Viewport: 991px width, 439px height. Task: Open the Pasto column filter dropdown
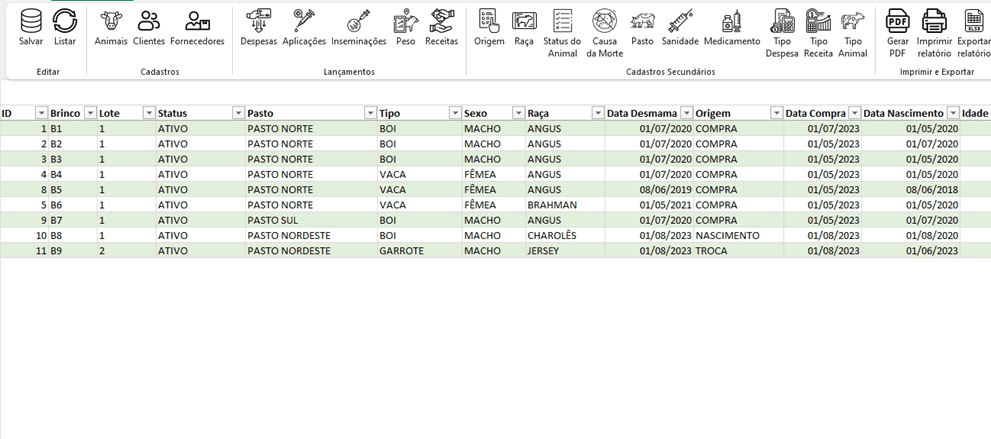pos(370,113)
